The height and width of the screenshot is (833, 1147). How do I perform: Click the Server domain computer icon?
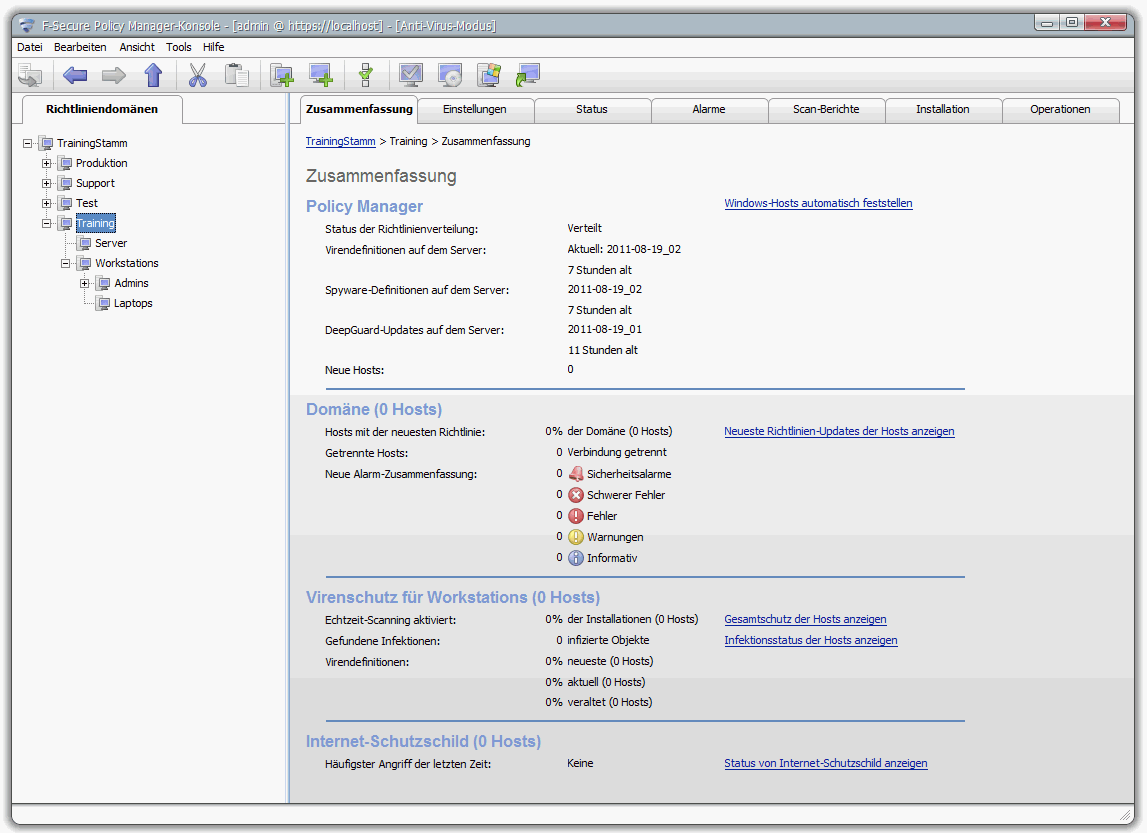pos(85,244)
